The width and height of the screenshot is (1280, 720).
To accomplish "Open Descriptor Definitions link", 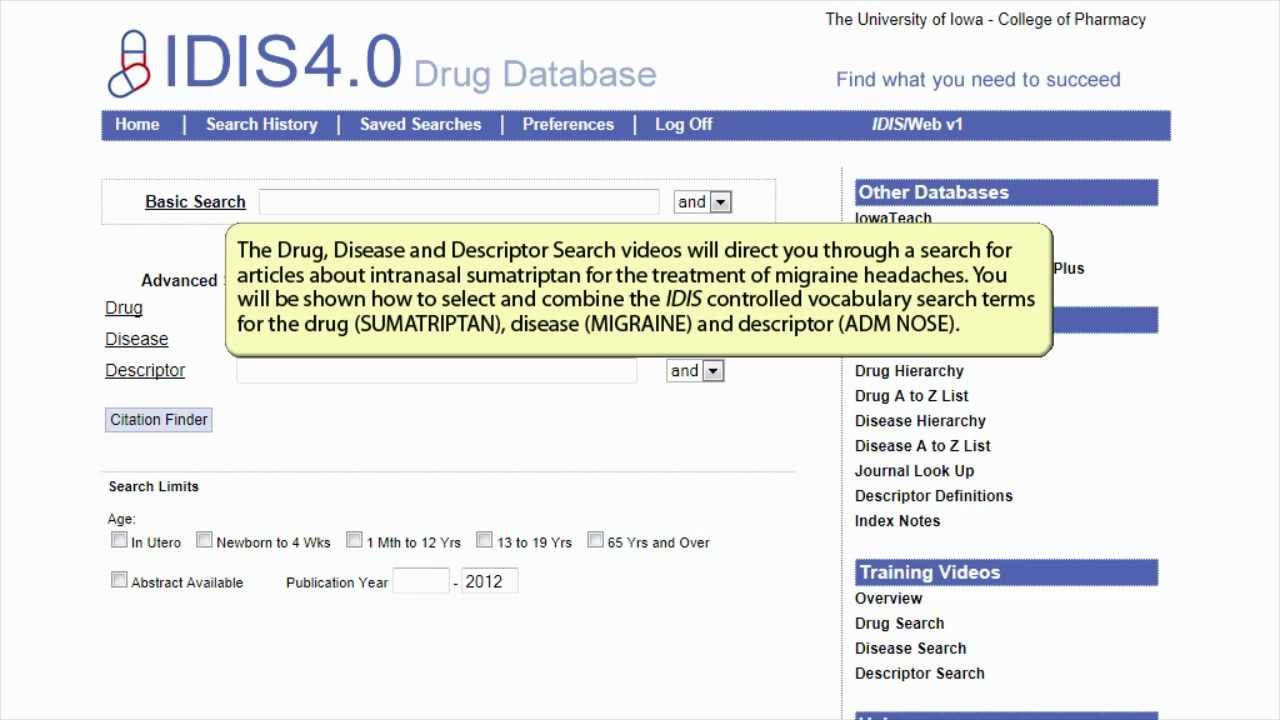I will pyautogui.click(x=934, y=496).
